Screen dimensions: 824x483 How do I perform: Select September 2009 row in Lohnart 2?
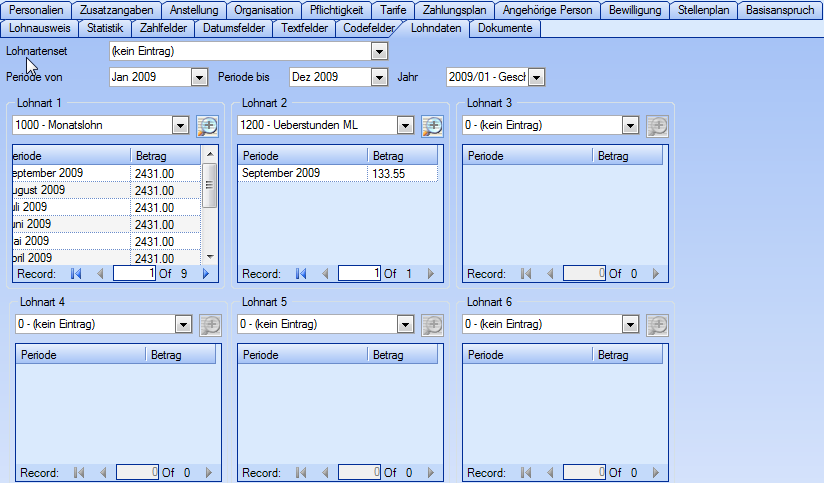click(x=337, y=173)
